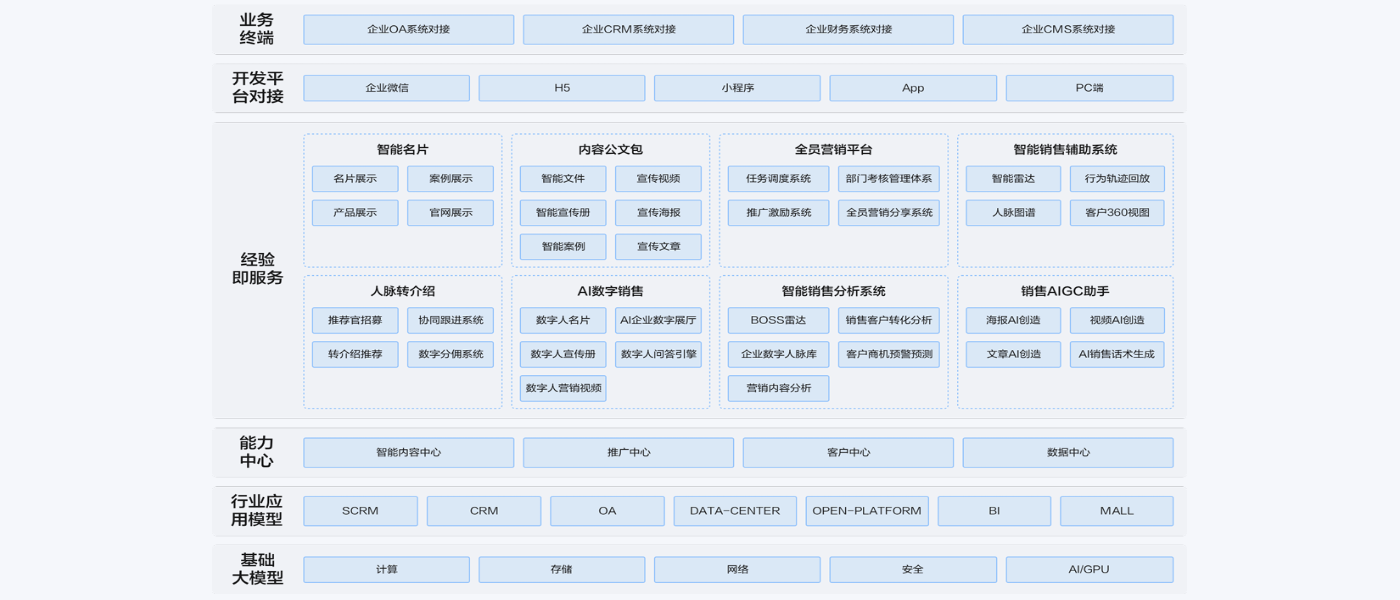Open the 推荐官招募 block
This screenshot has height=600, width=1400.
[x=355, y=320]
